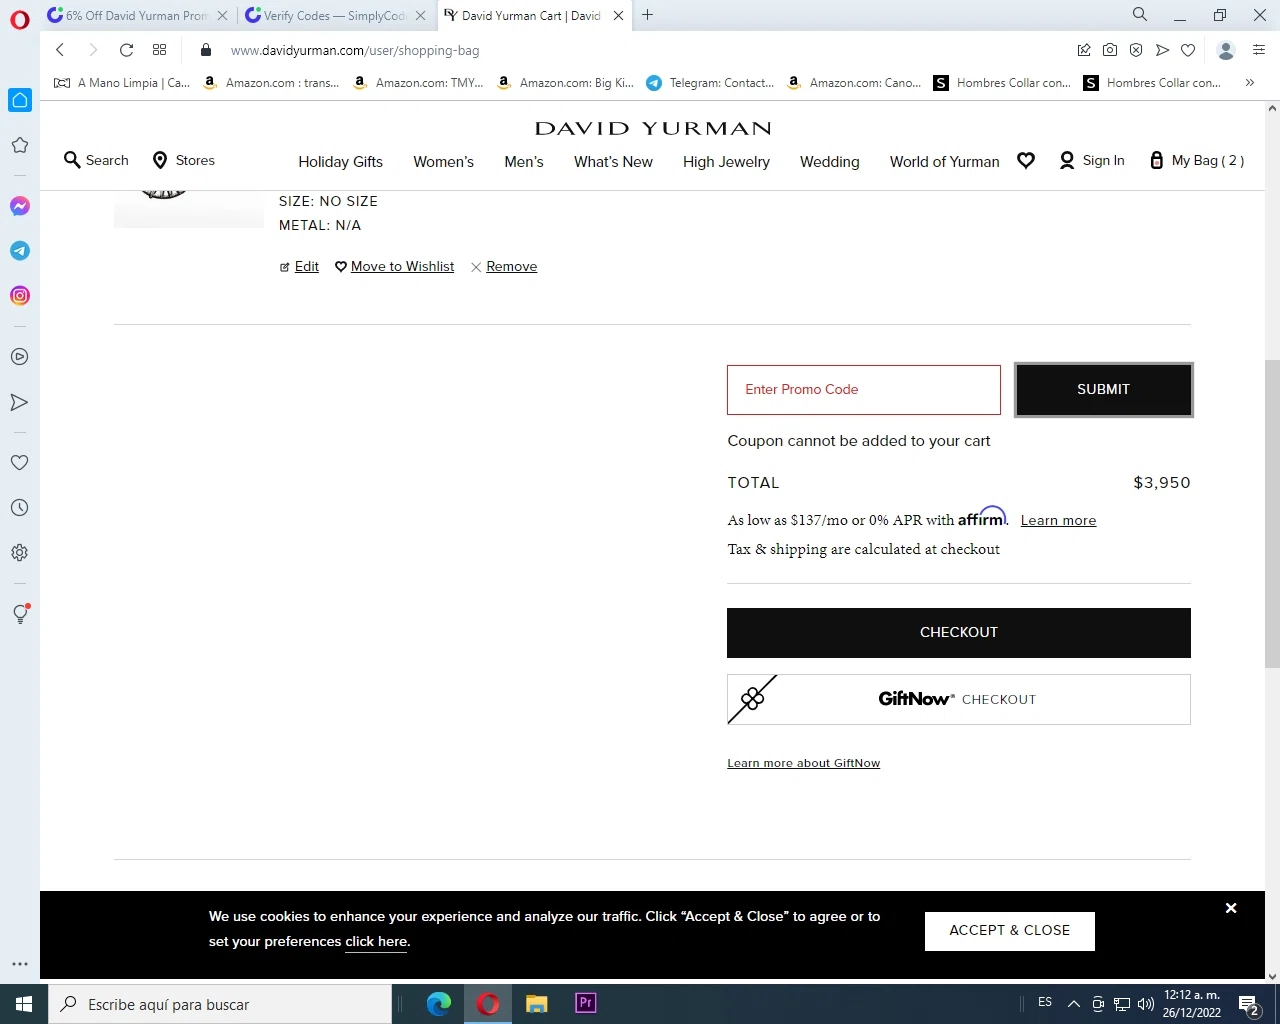Open What's New menu
1280x1024 pixels.
pos(613,162)
